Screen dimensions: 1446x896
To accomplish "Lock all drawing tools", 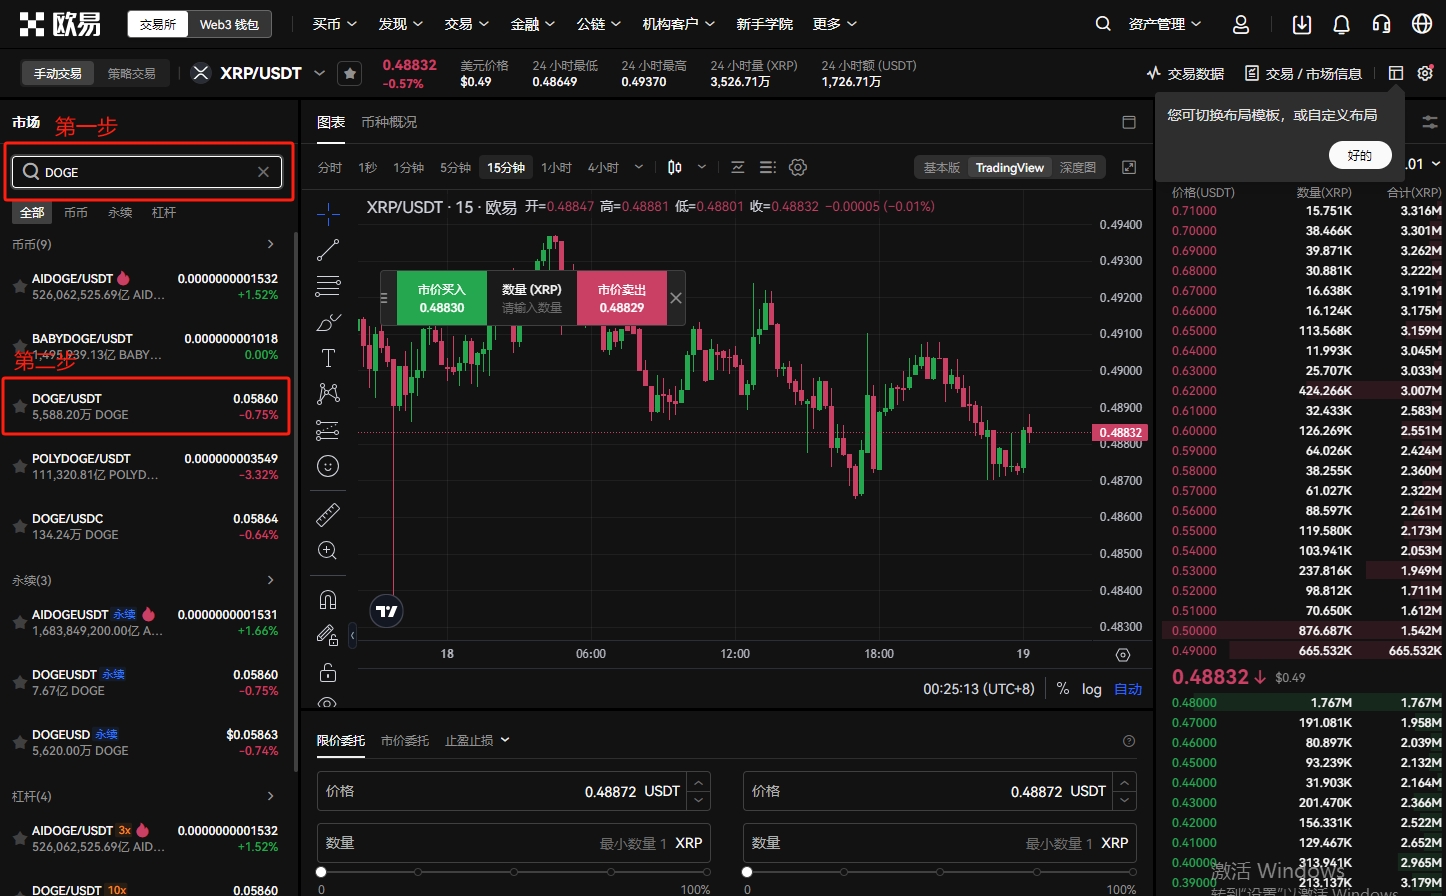I will tap(328, 672).
